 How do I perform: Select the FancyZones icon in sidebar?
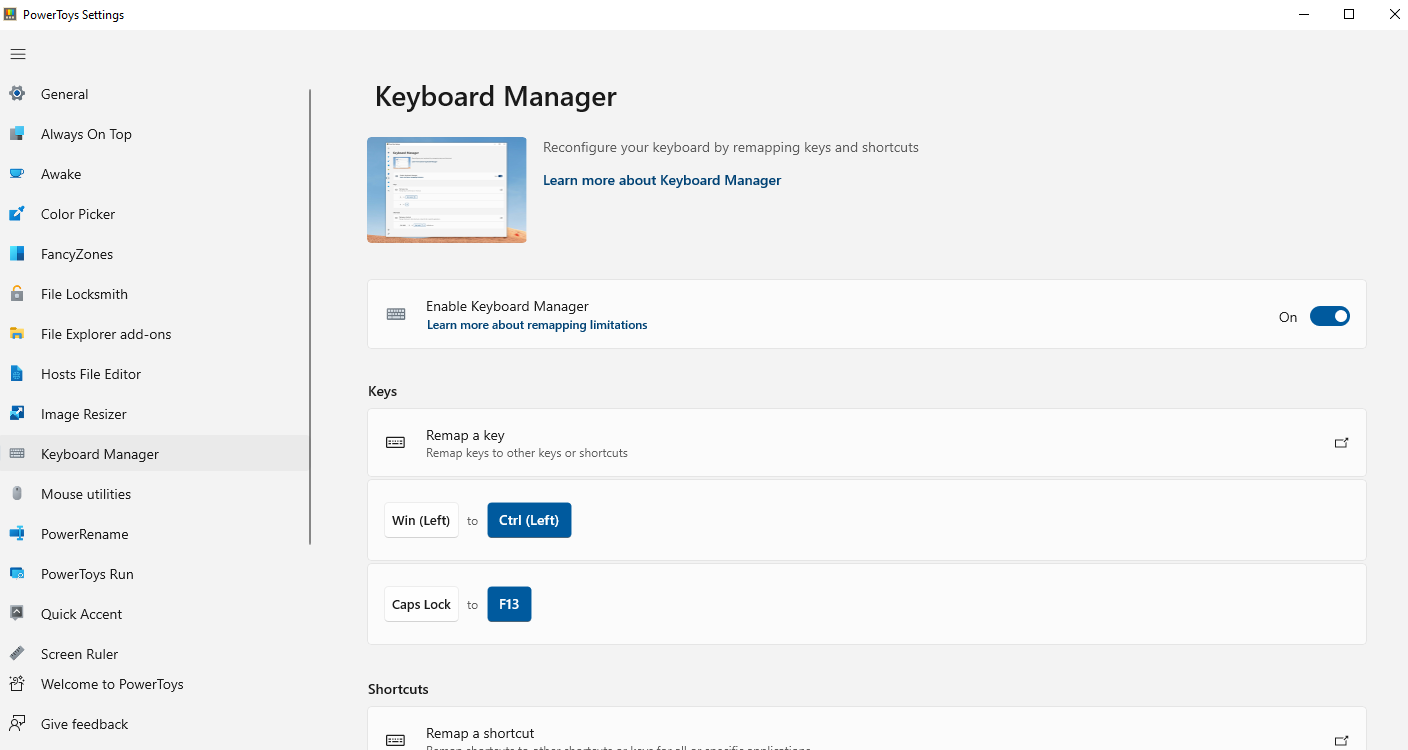pos(17,254)
